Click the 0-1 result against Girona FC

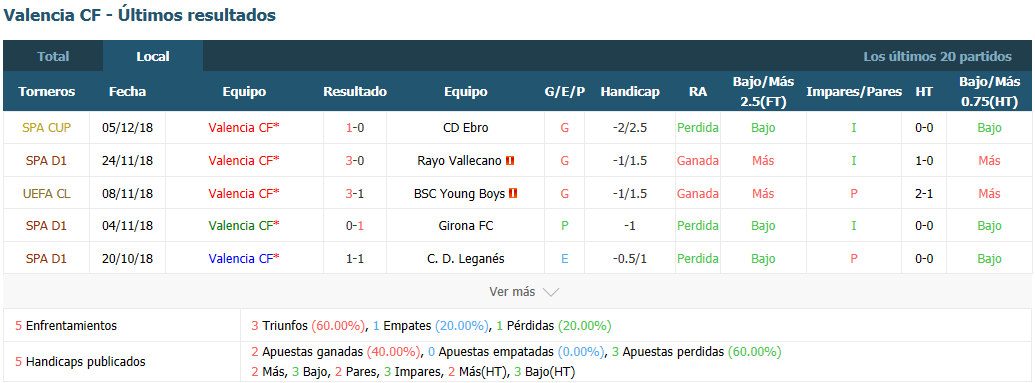pyautogui.click(x=355, y=226)
